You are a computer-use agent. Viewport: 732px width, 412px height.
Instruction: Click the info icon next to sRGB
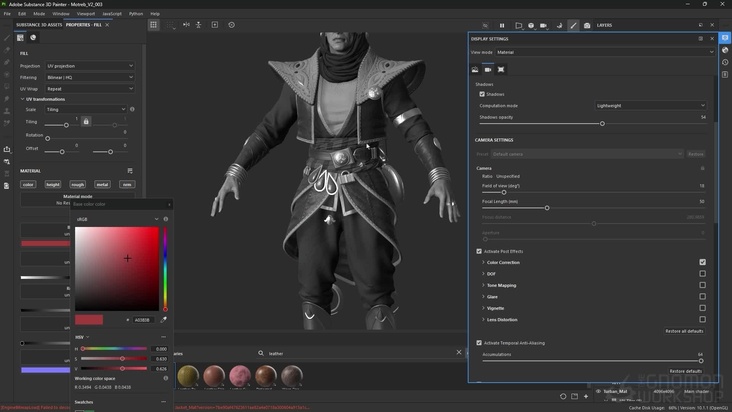coord(166,219)
